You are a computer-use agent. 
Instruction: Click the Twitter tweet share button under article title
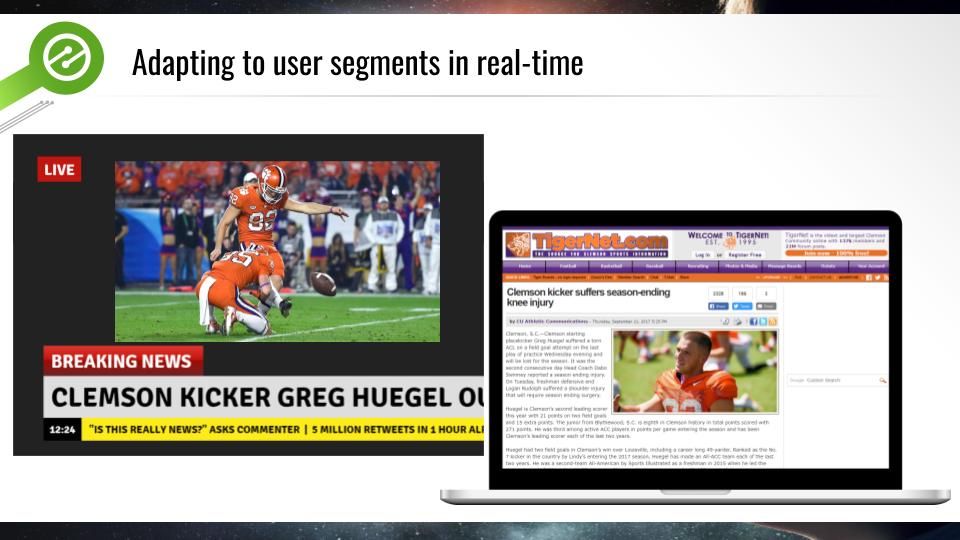tap(742, 306)
